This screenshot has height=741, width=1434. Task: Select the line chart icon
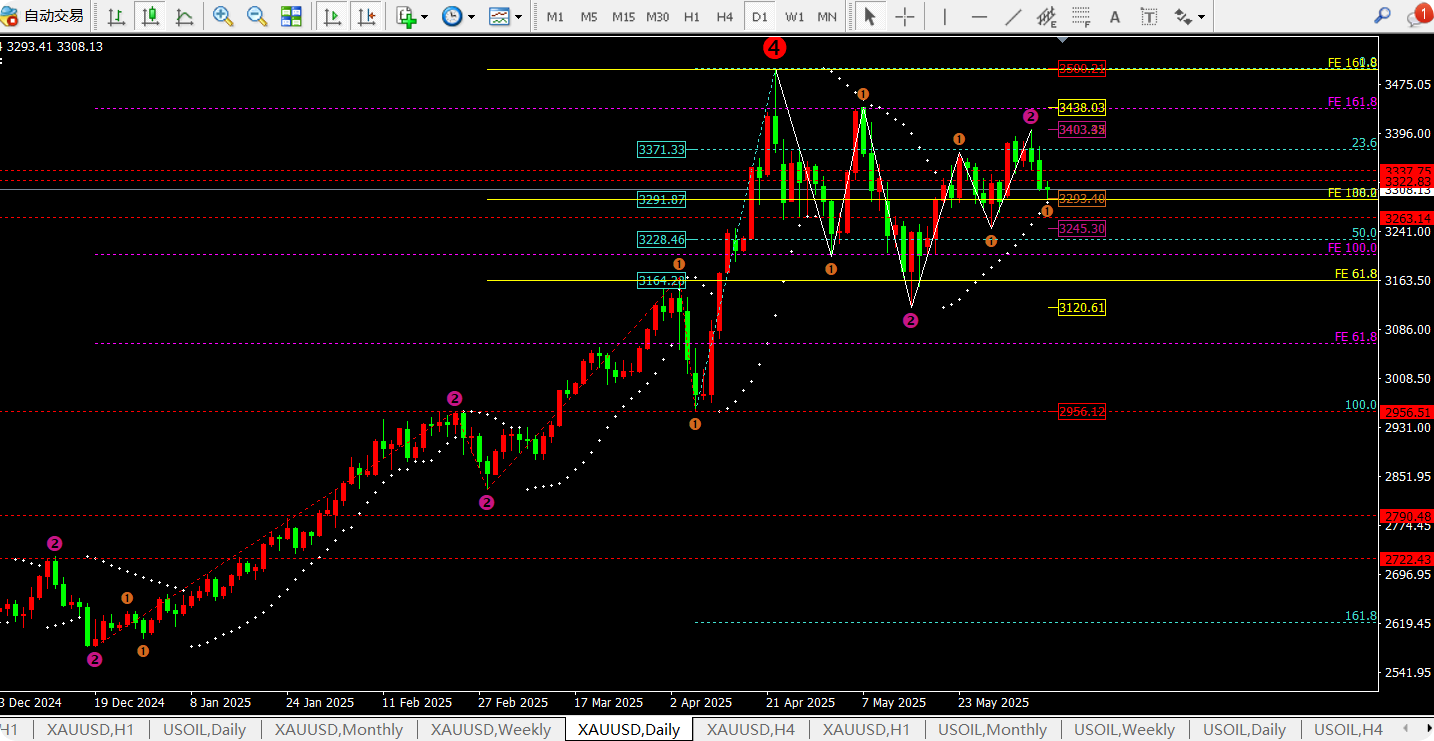click(x=185, y=16)
